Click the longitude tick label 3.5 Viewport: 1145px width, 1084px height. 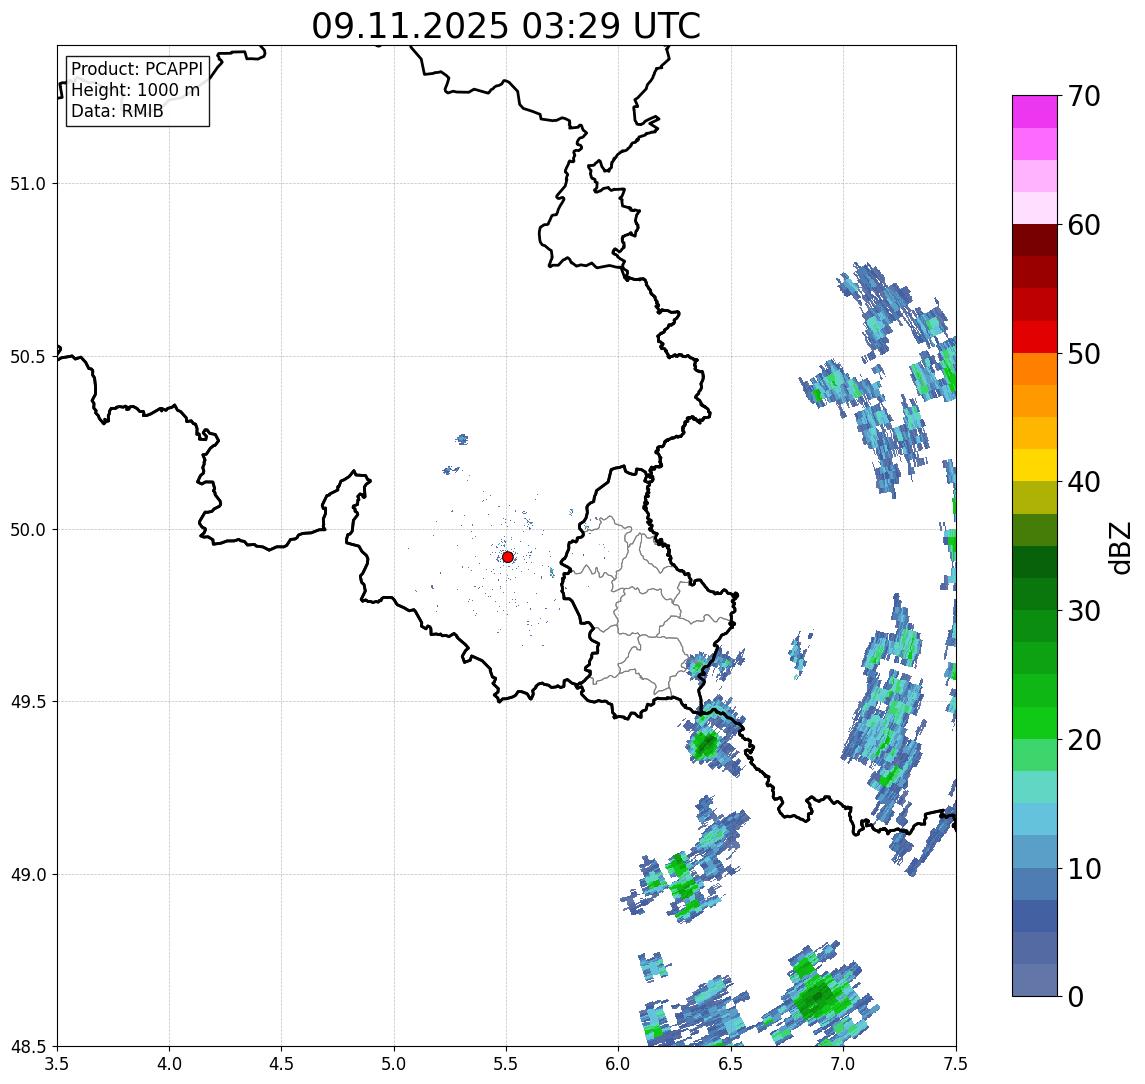coord(57,1064)
